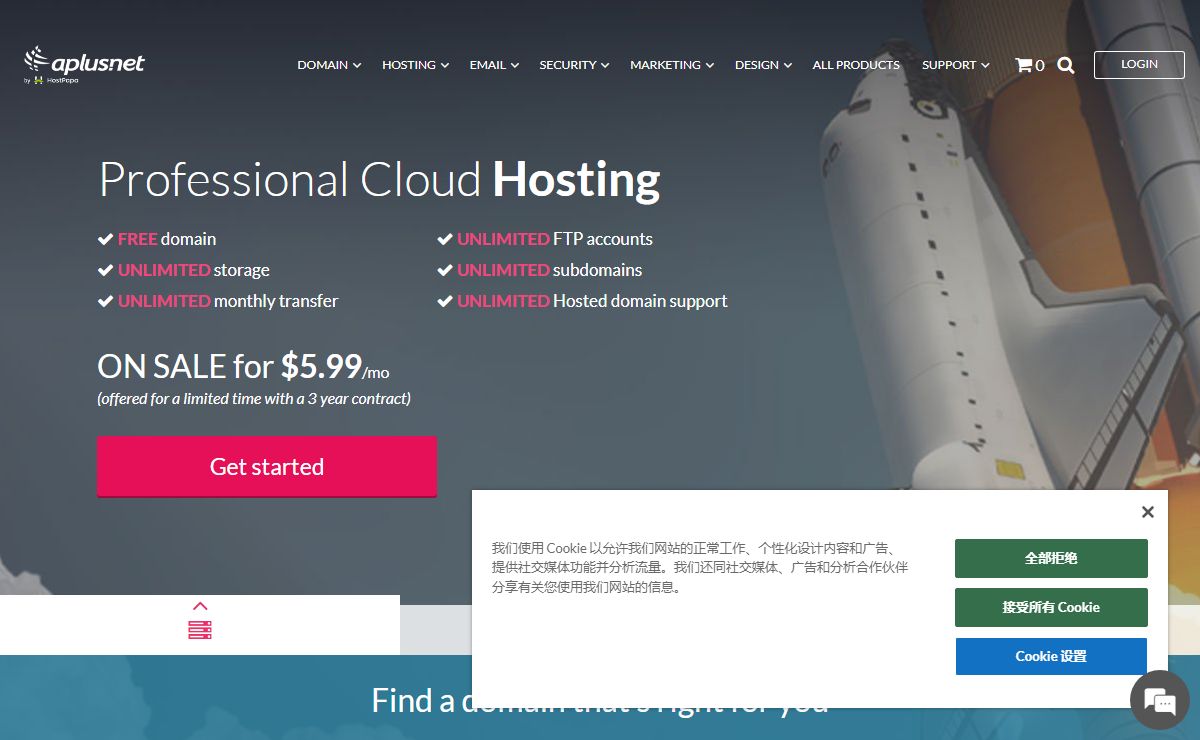The image size is (1200, 740).
Task: Go to All Products
Action: [x=856, y=65]
